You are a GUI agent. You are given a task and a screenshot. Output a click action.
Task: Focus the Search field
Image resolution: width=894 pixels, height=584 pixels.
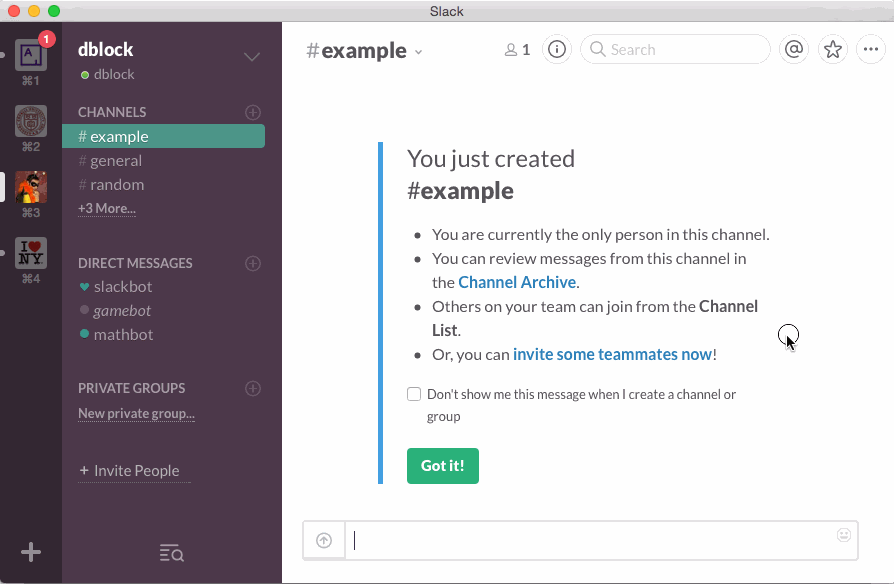[675, 50]
